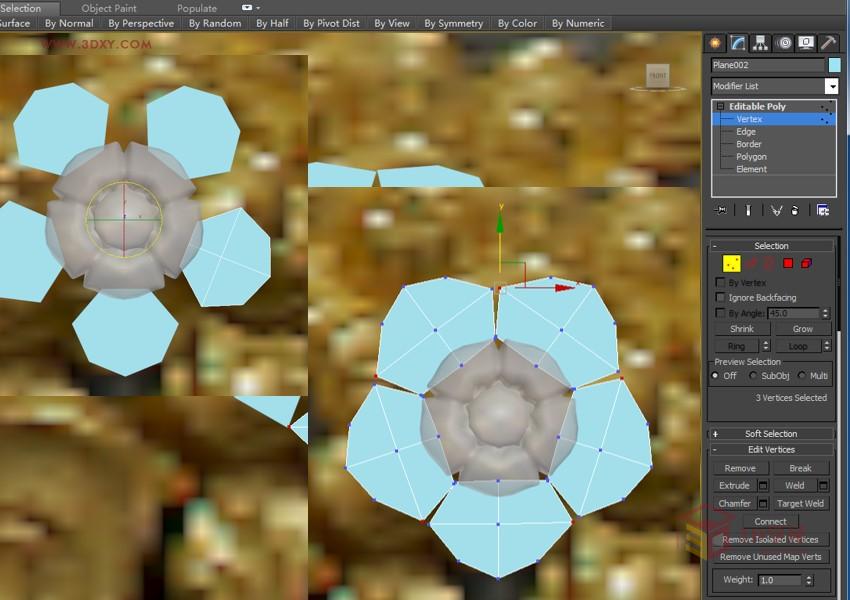
Task: Switch to the Object Paint ribbon tab
Action: [x=110, y=7]
